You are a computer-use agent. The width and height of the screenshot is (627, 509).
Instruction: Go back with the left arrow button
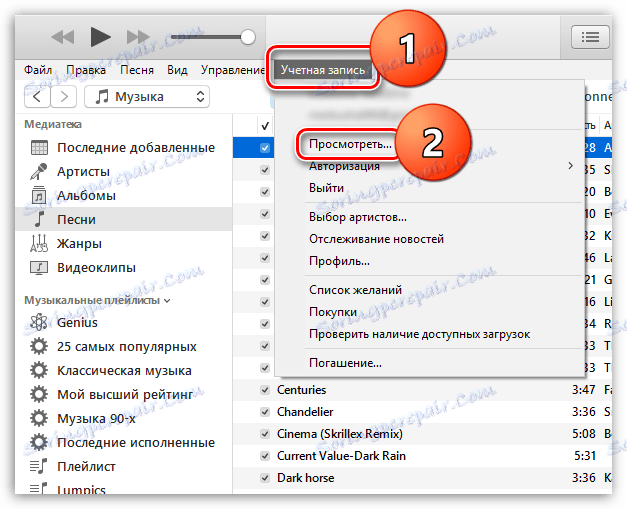[x=37, y=97]
